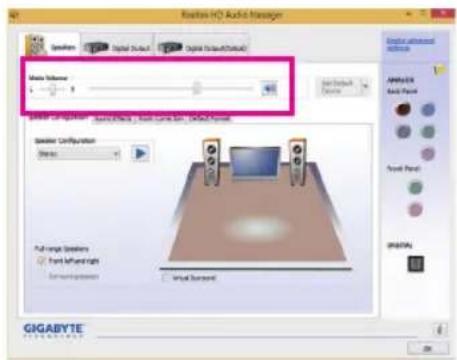
Task: Mute the main volume with the speaker button
Action: point(269,88)
